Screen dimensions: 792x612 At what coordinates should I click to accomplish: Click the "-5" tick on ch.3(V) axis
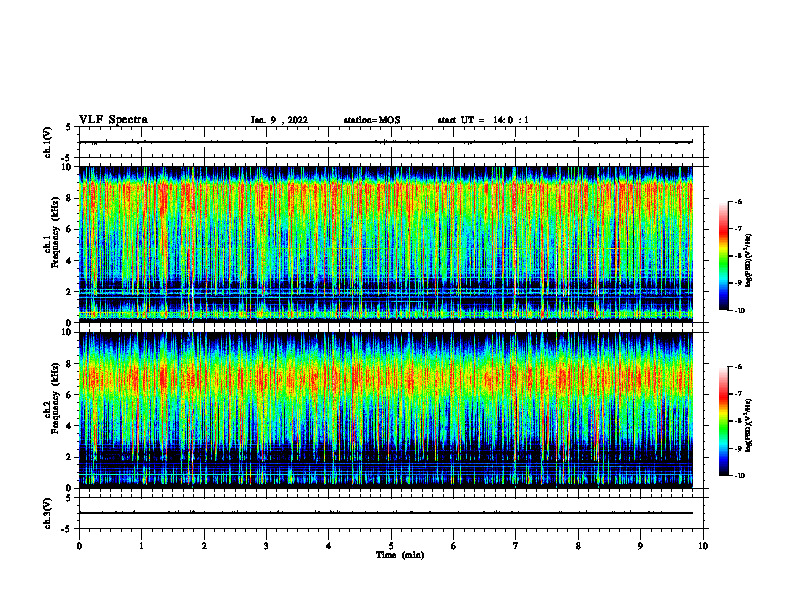[x=68, y=529]
